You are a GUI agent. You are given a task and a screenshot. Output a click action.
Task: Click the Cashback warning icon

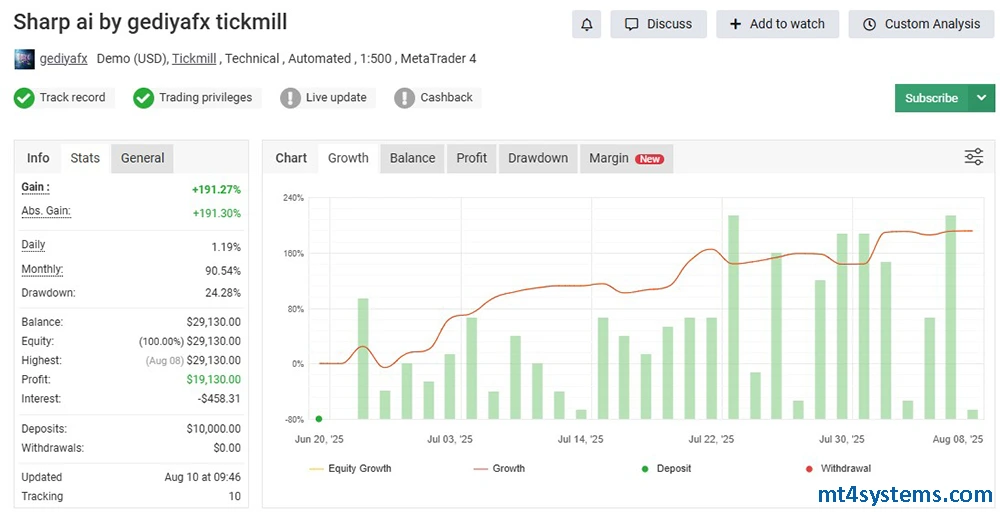click(404, 98)
